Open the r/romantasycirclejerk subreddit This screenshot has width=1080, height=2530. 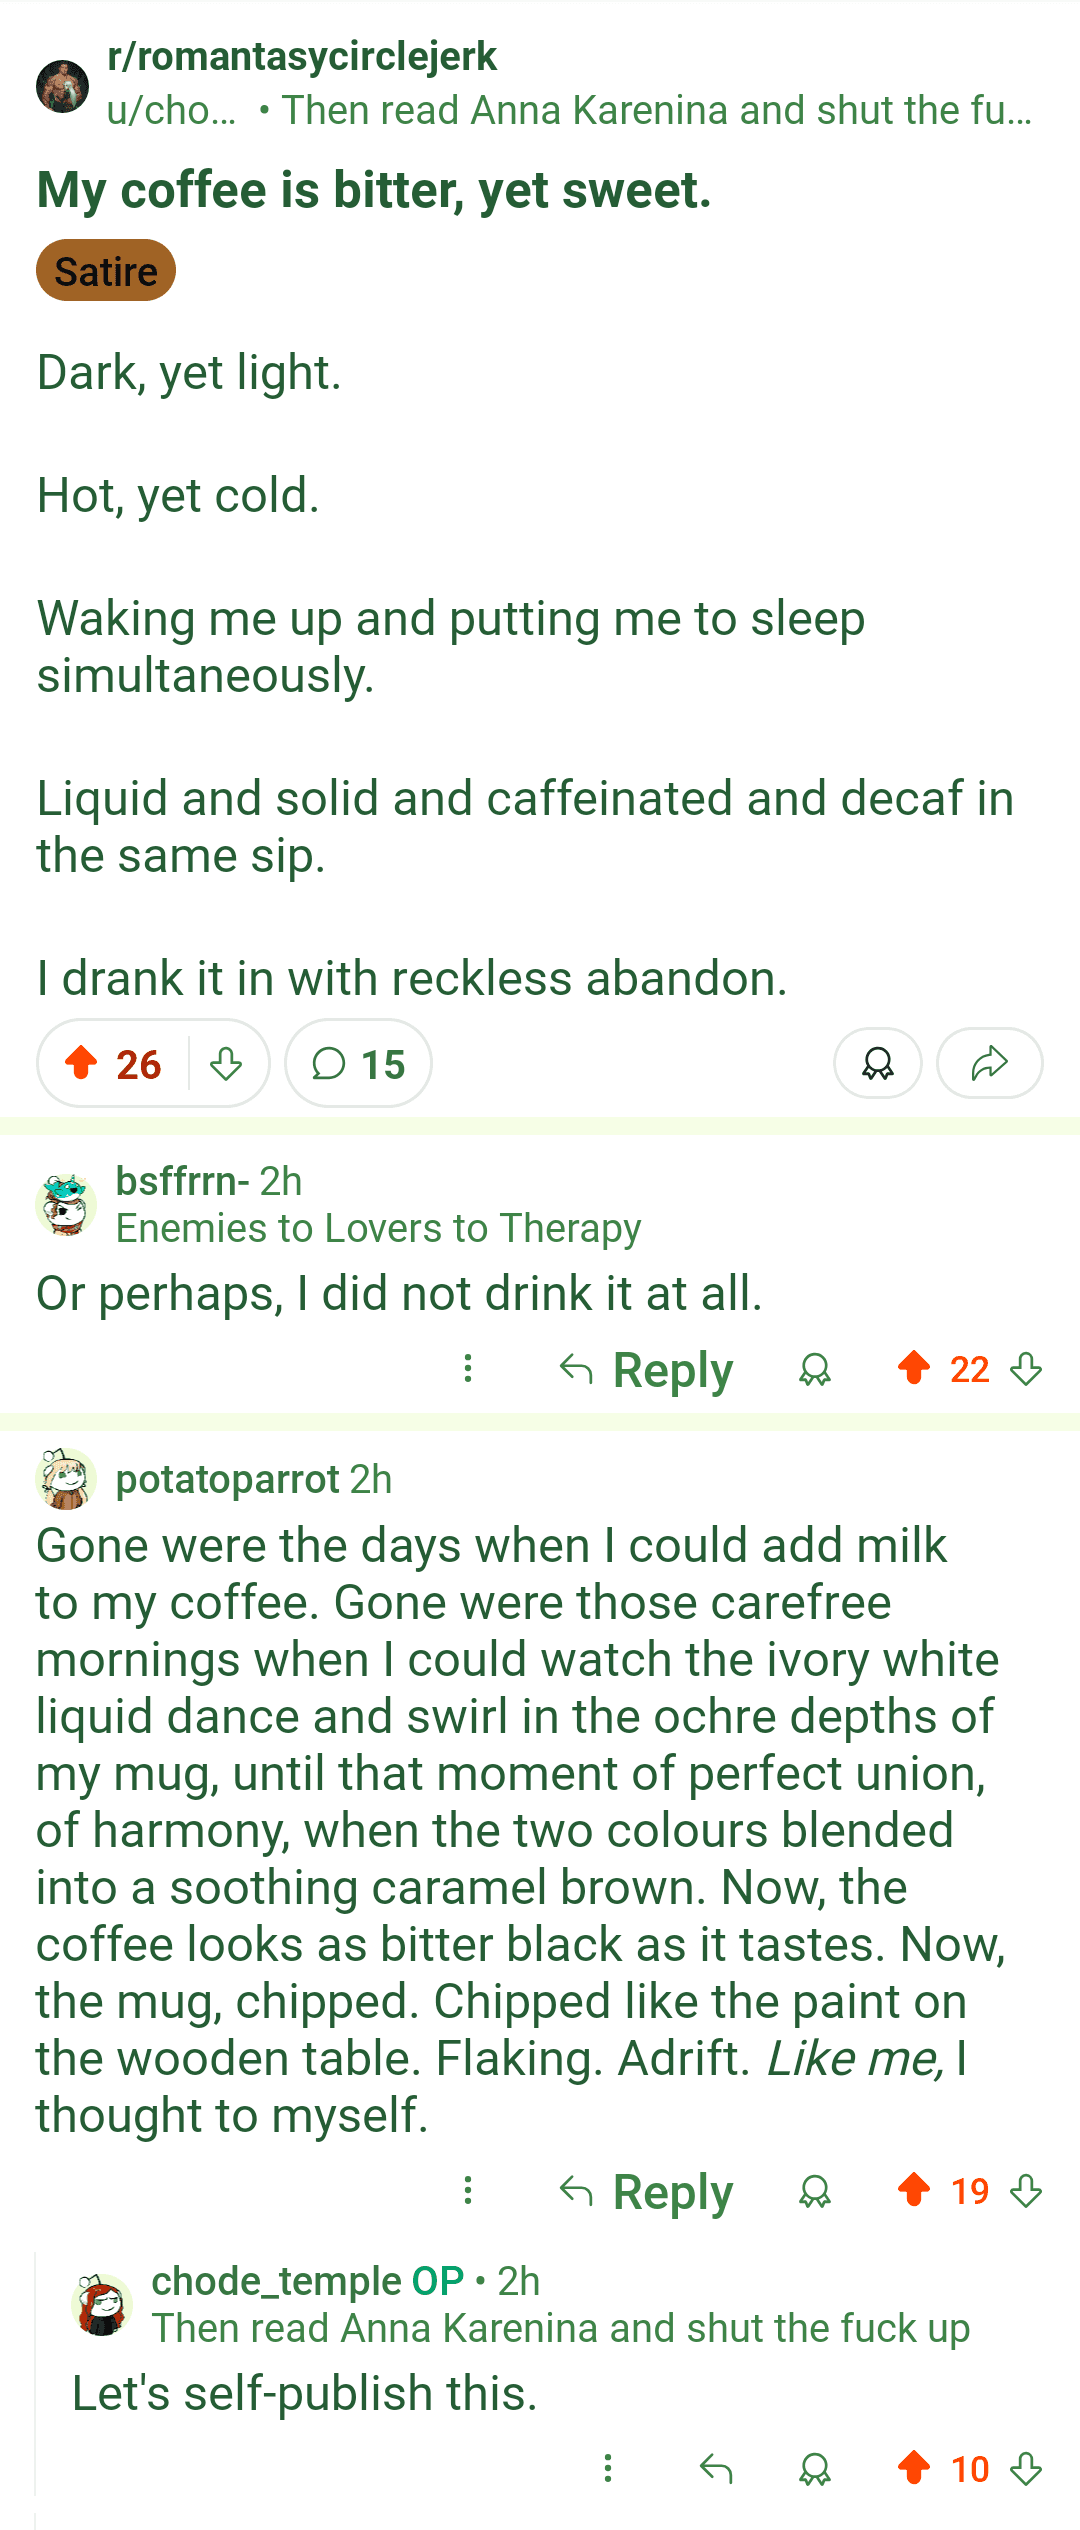click(302, 57)
